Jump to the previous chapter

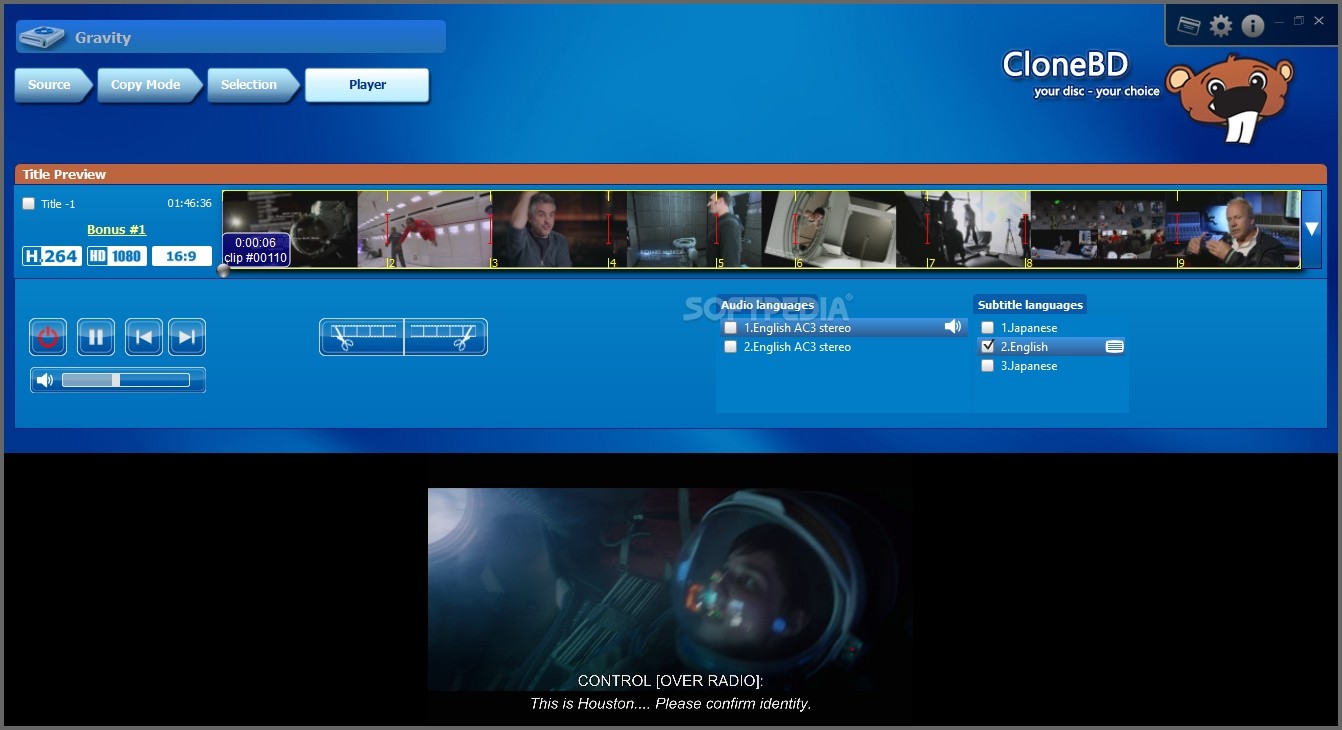pos(144,337)
